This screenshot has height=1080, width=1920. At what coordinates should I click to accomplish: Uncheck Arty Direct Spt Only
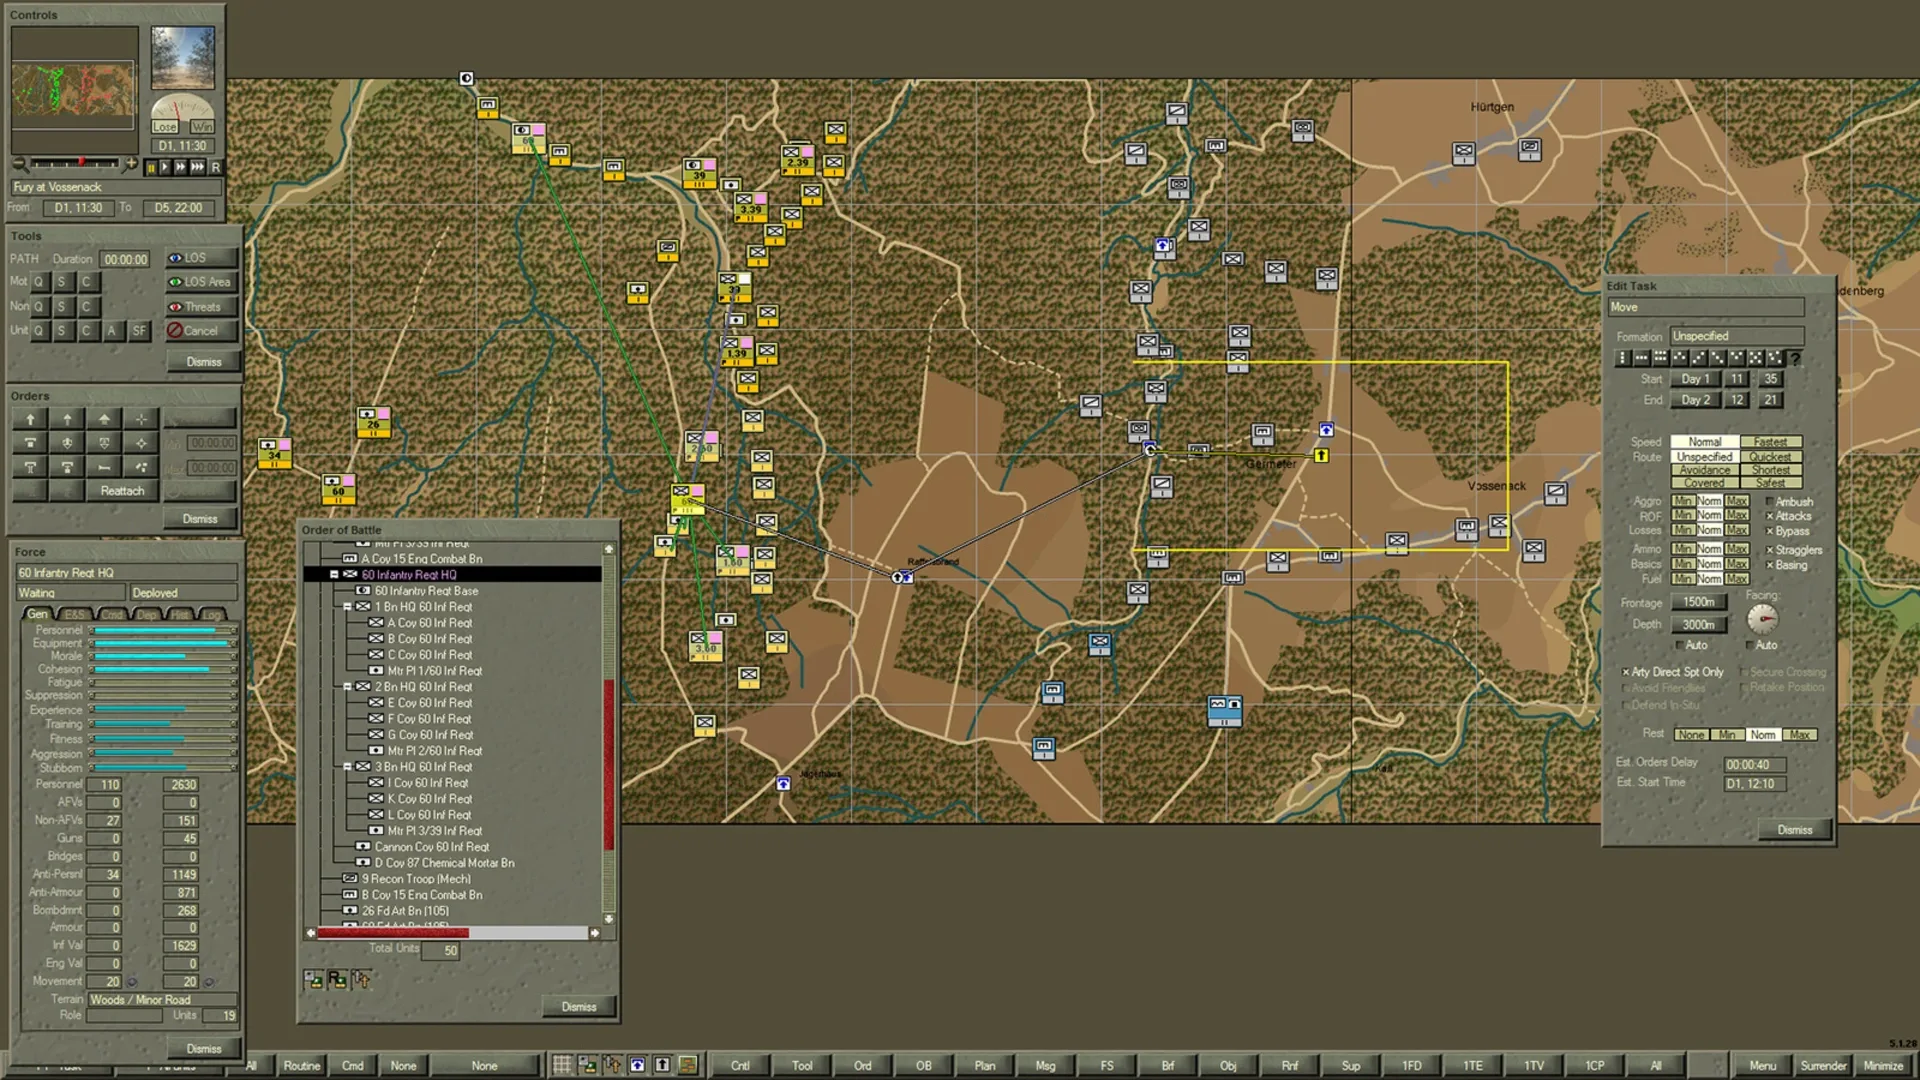(x=1627, y=671)
